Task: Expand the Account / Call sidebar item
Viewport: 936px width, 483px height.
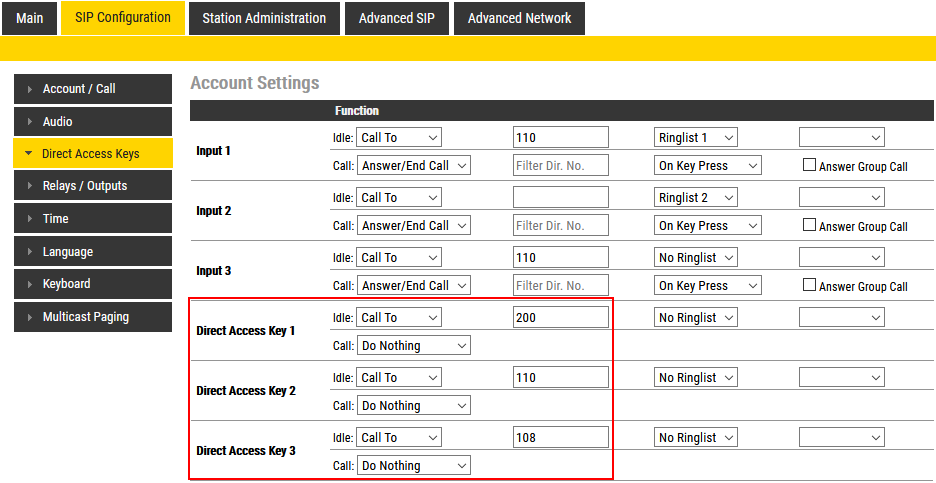Action: (92, 89)
